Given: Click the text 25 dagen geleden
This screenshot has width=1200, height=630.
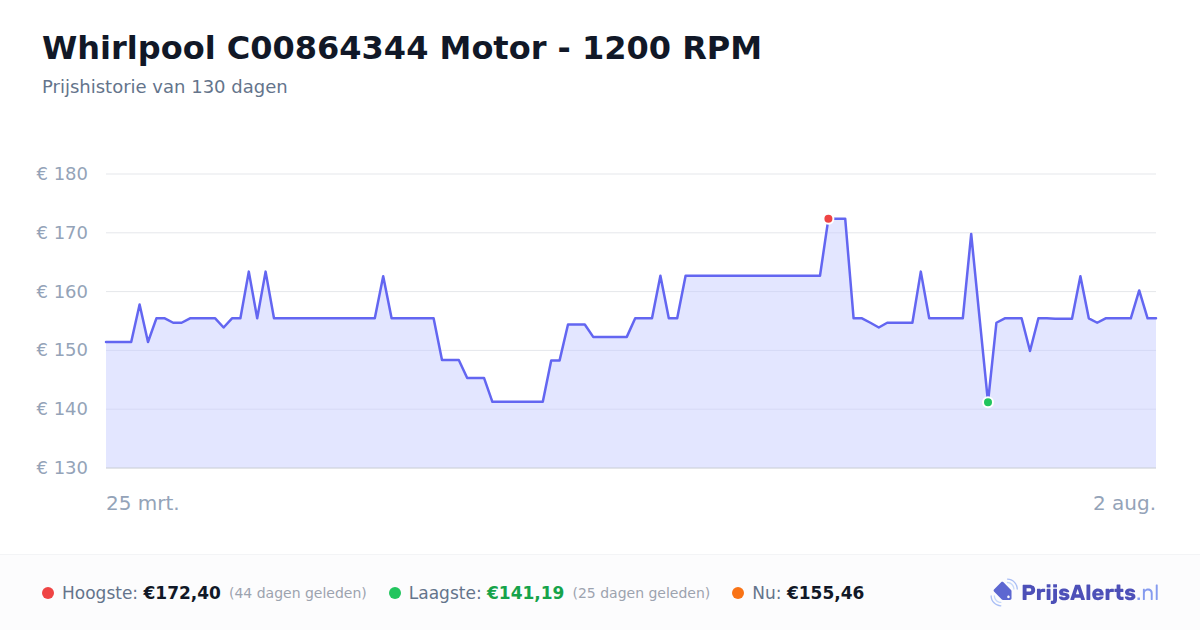Looking at the screenshot, I should 641,593.
